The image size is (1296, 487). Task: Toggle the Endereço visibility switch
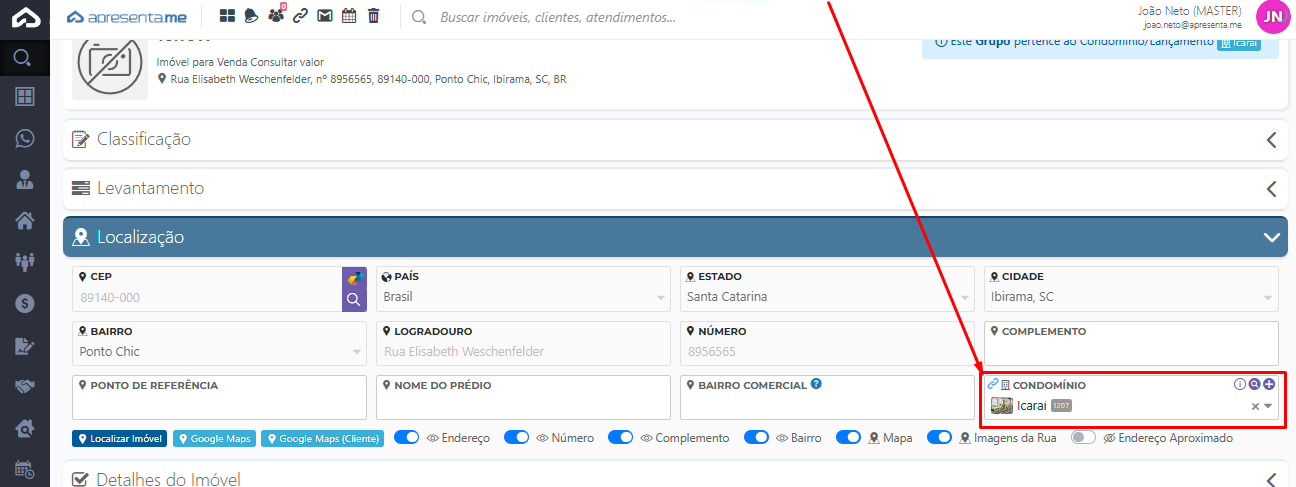(x=406, y=438)
